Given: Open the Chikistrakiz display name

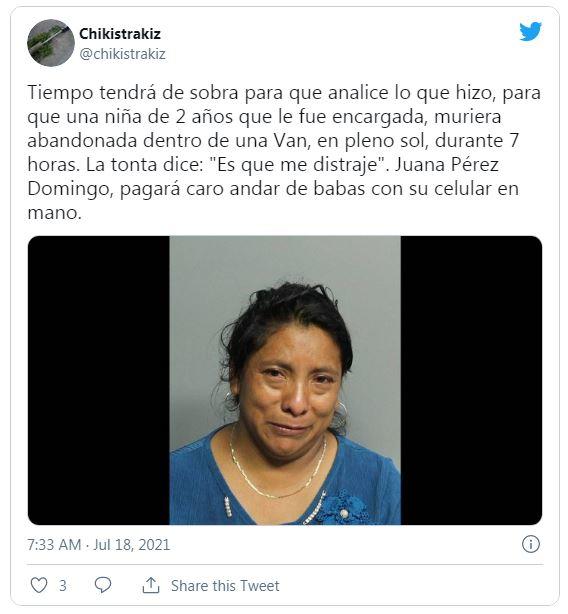Looking at the screenshot, I should pos(120,34).
